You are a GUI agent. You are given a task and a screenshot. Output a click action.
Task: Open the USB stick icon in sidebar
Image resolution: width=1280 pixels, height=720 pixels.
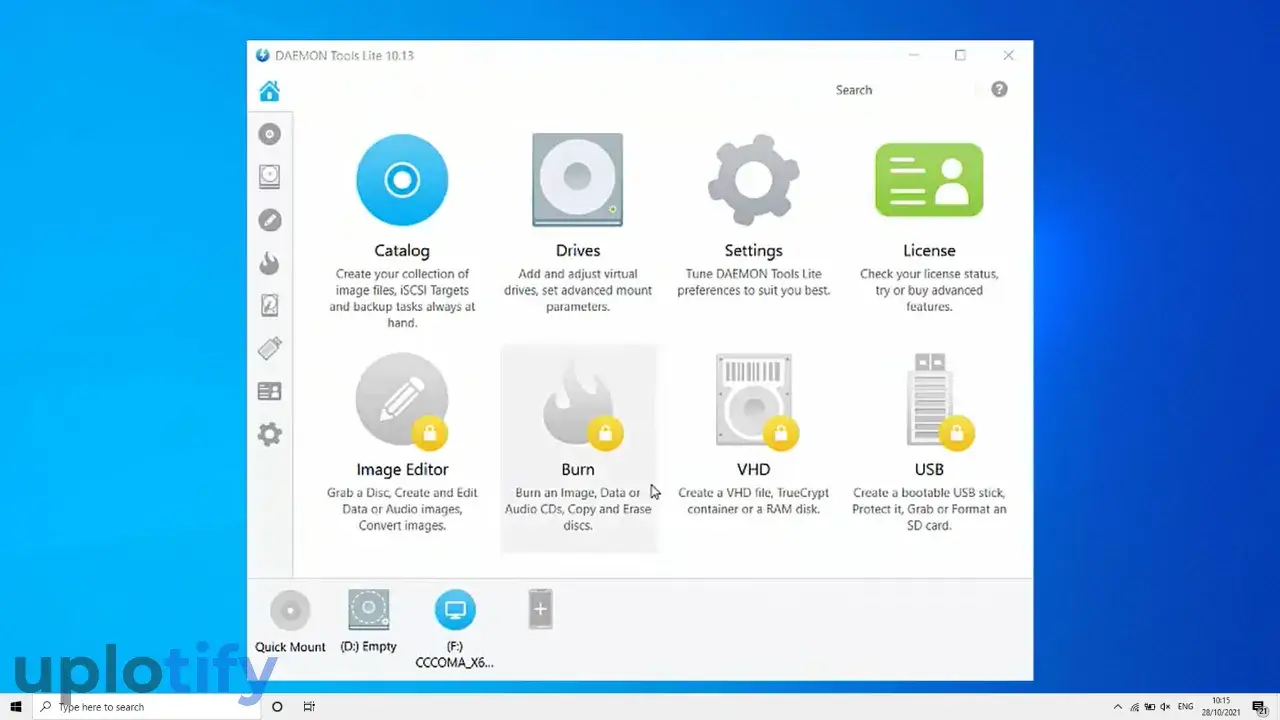(269, 348)
